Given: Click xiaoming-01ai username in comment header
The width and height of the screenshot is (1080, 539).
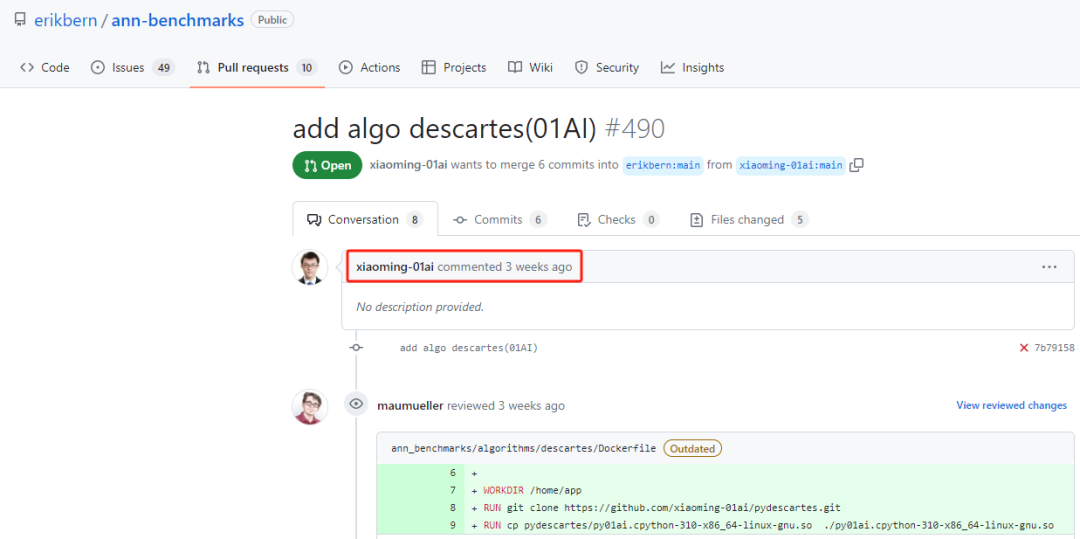Looking at the screenshot, I should click(395, 267).
